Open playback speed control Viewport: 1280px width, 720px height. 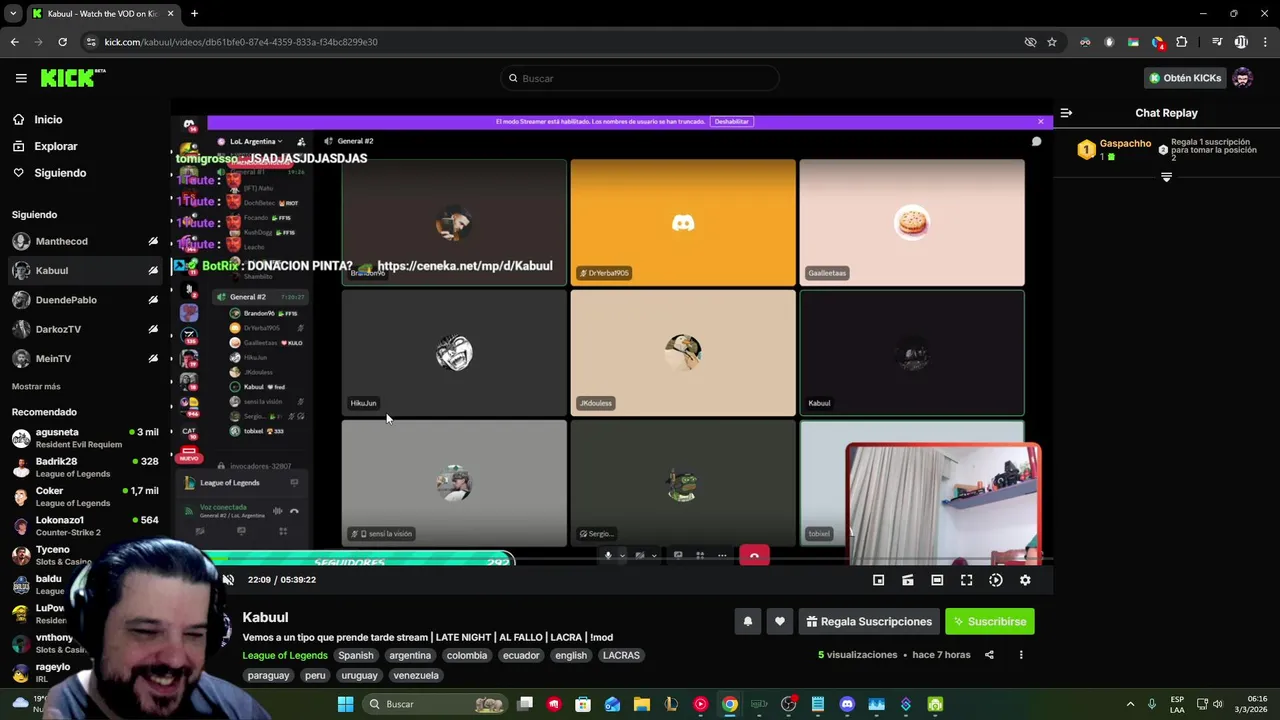996,580
